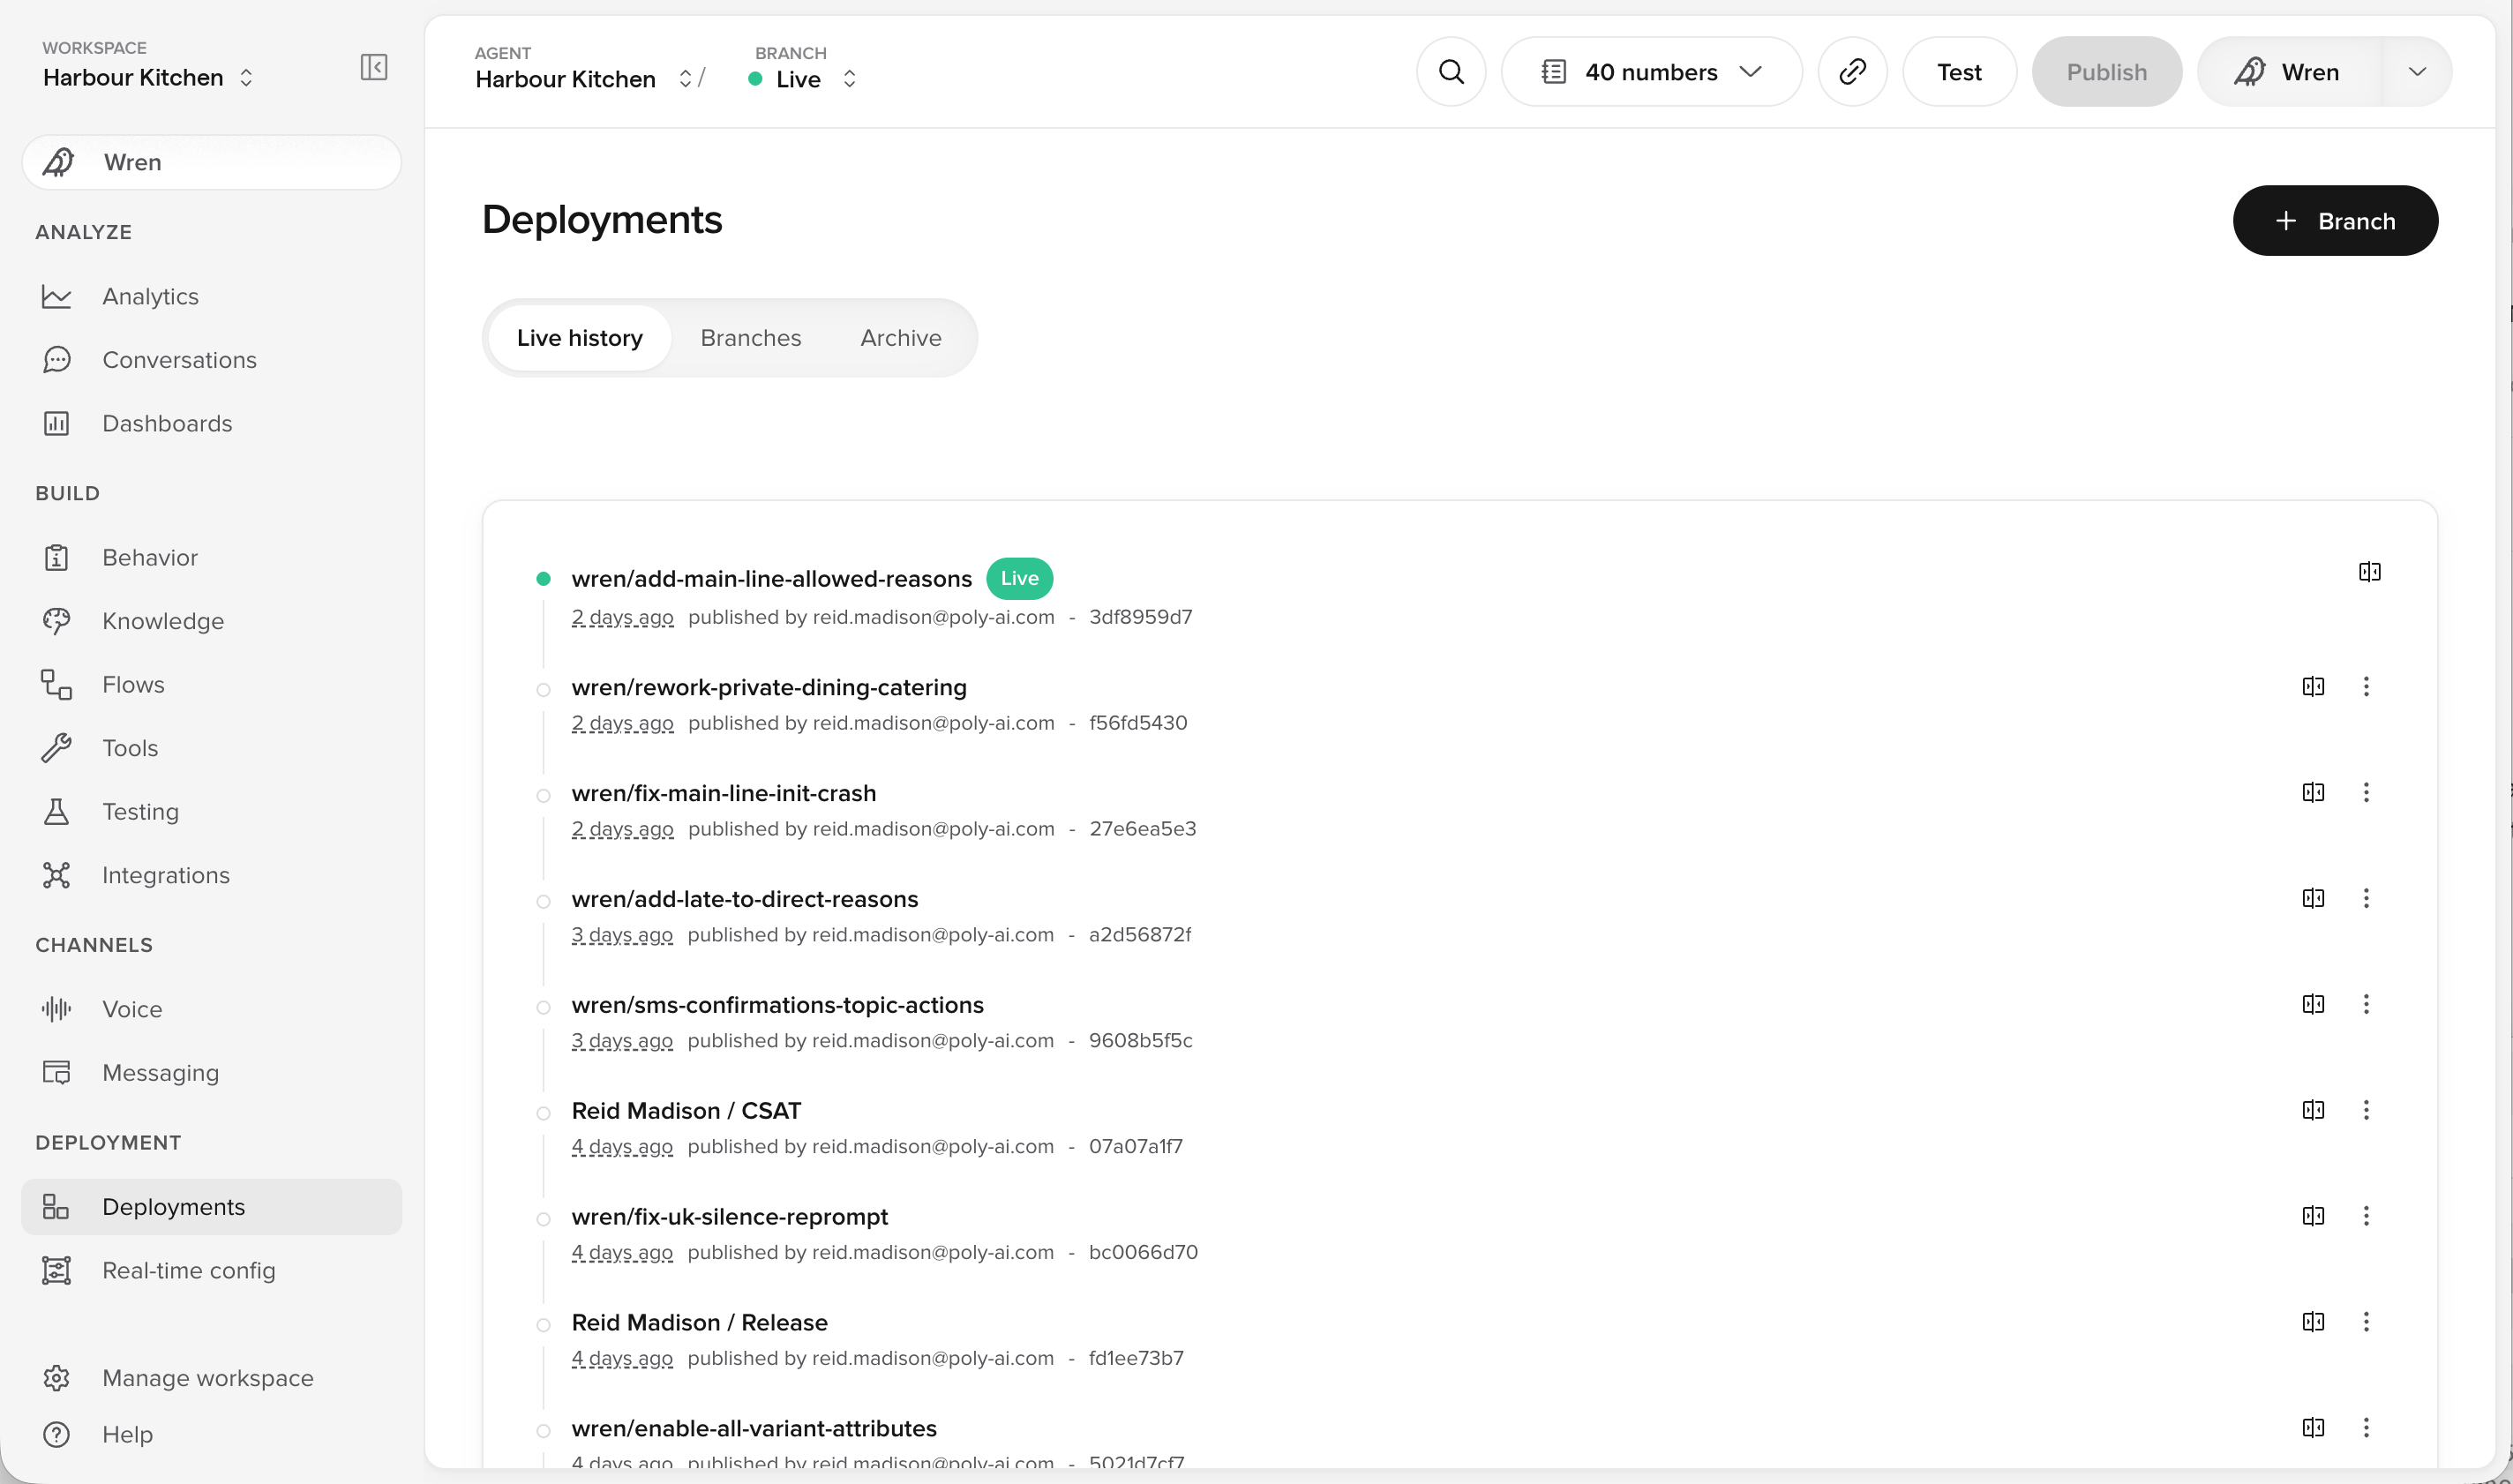Open more options for wren/rework-private-dining-catering

tap(2365, 686)
